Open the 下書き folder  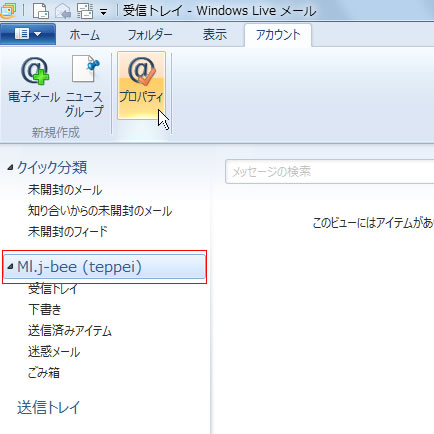tap(45, 309)
